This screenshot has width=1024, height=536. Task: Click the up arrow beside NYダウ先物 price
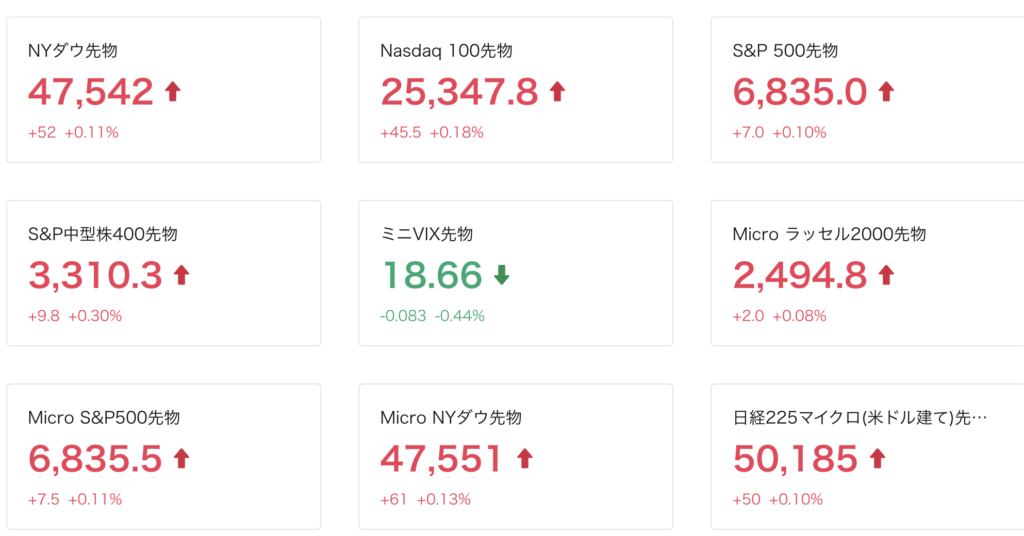(172, 92)
